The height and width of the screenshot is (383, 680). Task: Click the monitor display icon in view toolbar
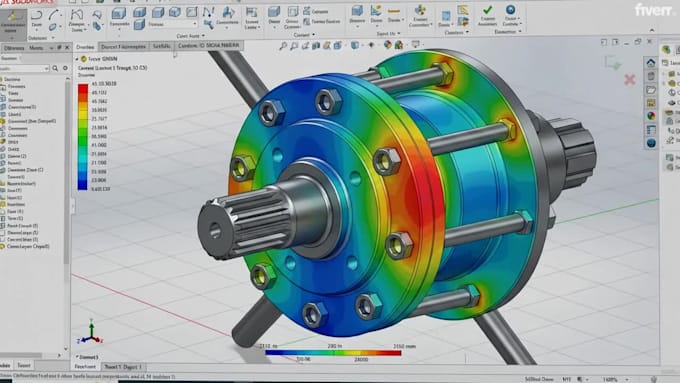tap(415, 44)
